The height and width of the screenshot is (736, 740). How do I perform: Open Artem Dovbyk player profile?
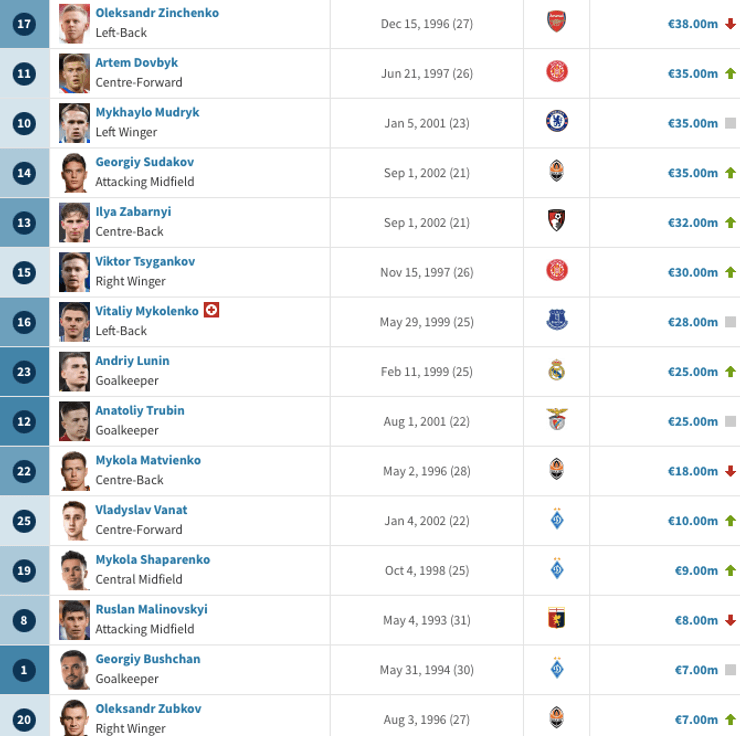tap(137, 63)
